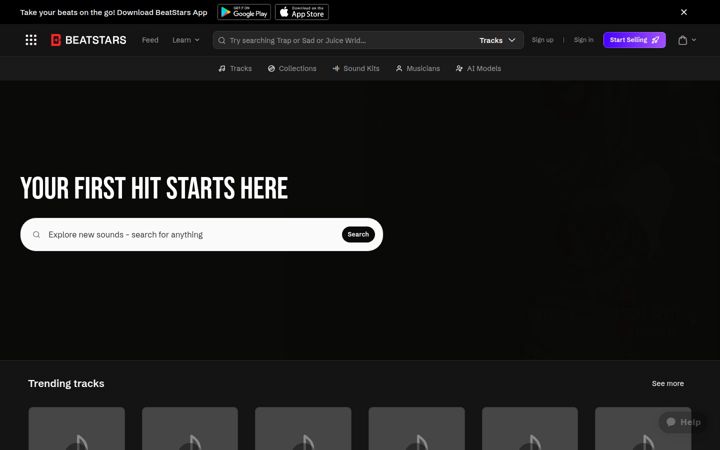This screenshot has width=720, height=450.
Task: Open the Learn dropdown menu
Action: pyautogui.click(x=186, y=40)
